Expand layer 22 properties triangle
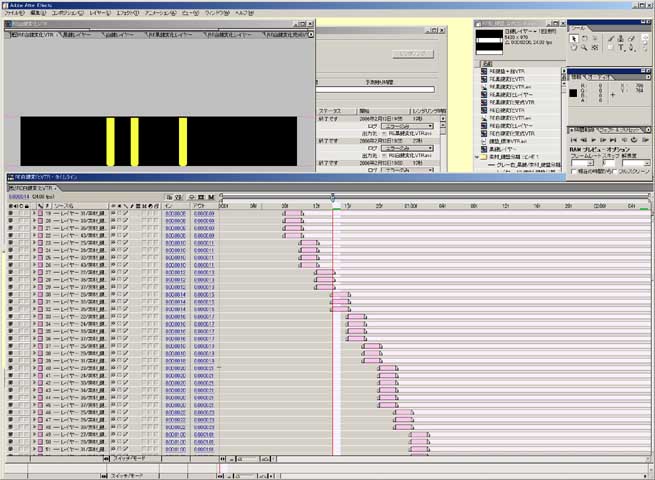The image size is (655, 480). 34,236
